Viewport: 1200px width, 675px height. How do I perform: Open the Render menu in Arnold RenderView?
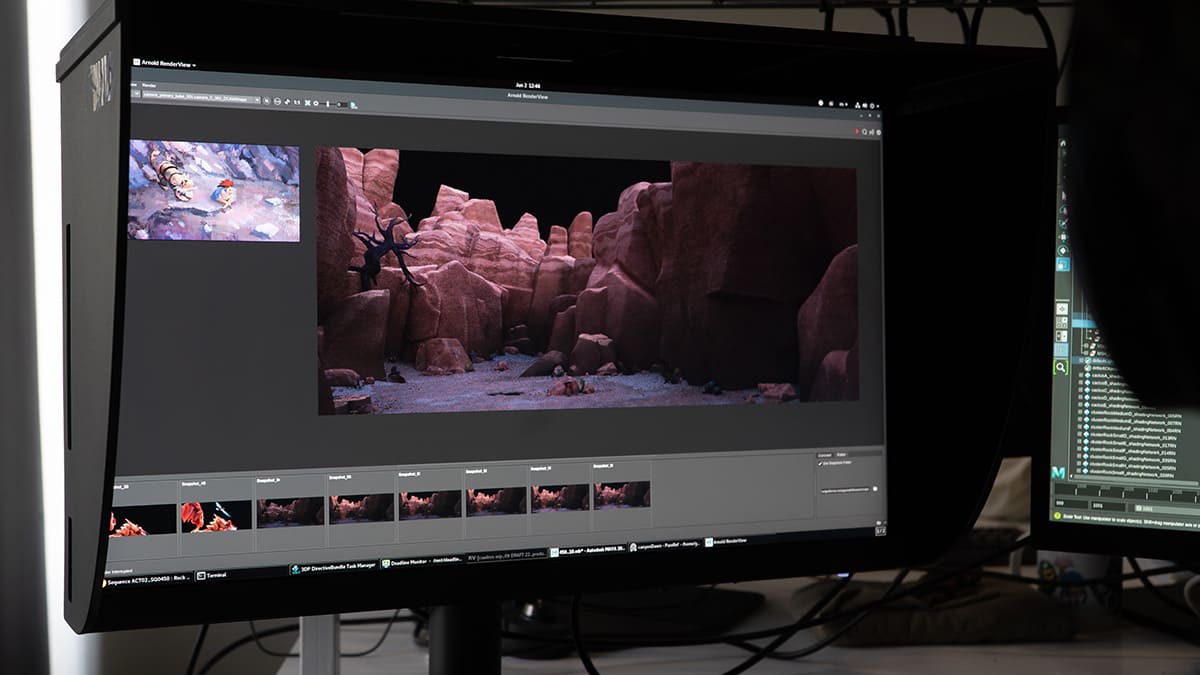coord(149,86)
